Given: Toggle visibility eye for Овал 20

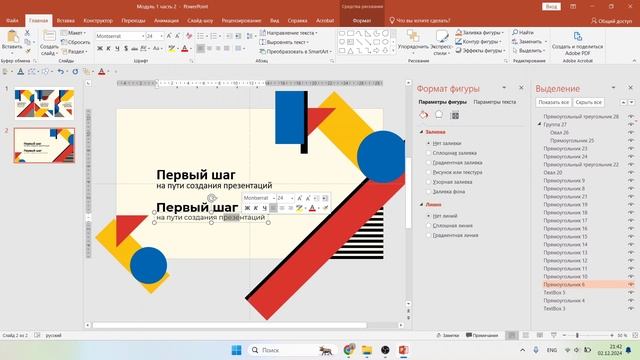Looking at the screenshot, I should pos(631,172).
